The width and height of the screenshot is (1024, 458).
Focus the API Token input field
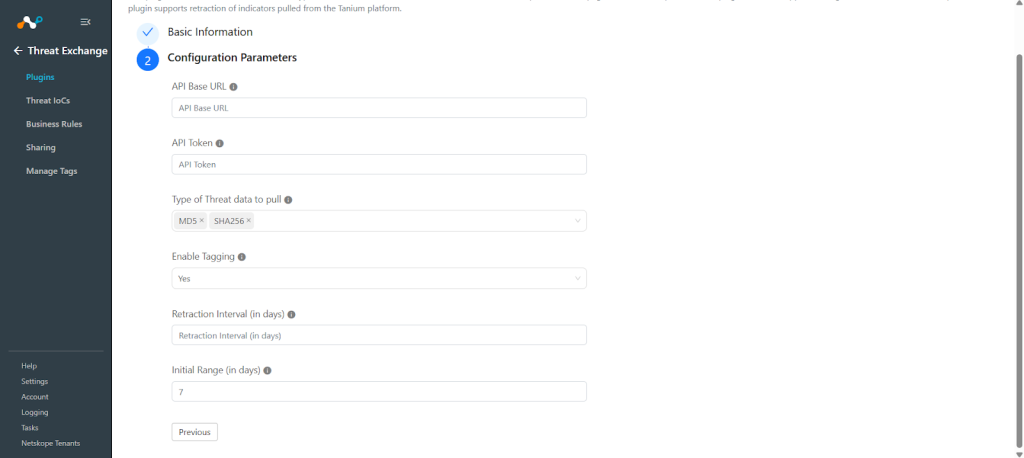point(379,165)
